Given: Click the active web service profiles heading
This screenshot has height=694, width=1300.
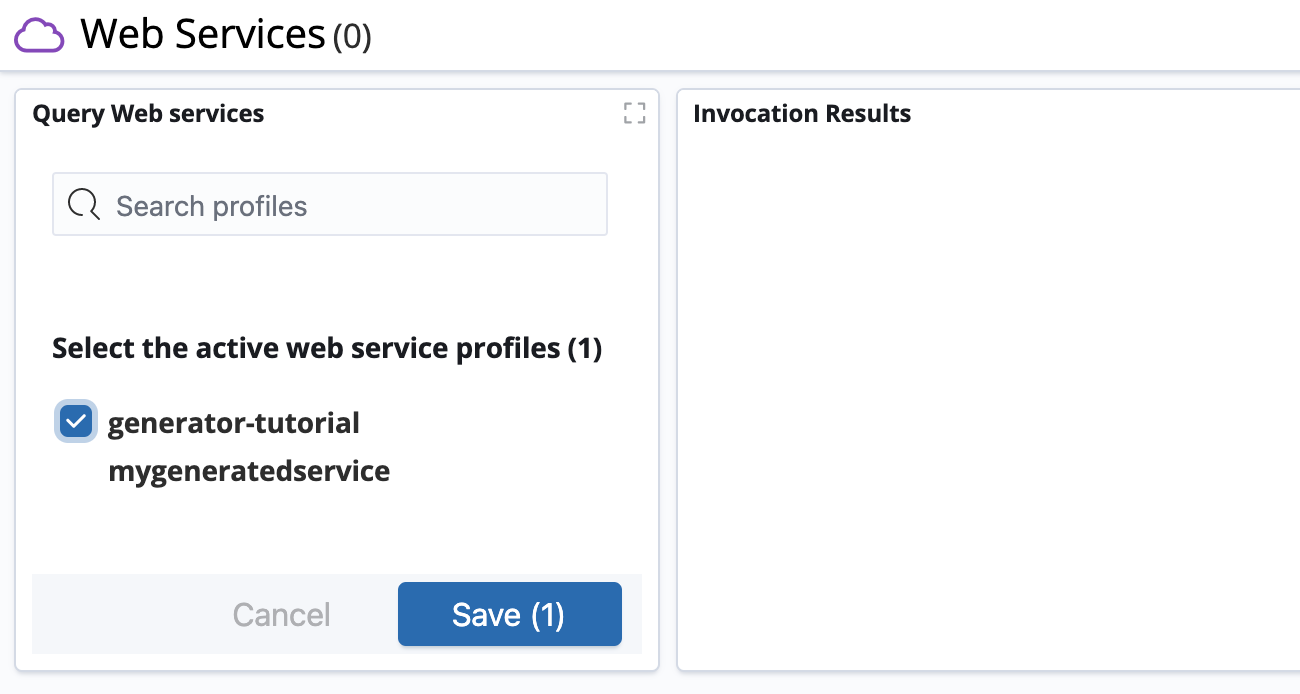Looking at the screenshot, I should point(326,347).
